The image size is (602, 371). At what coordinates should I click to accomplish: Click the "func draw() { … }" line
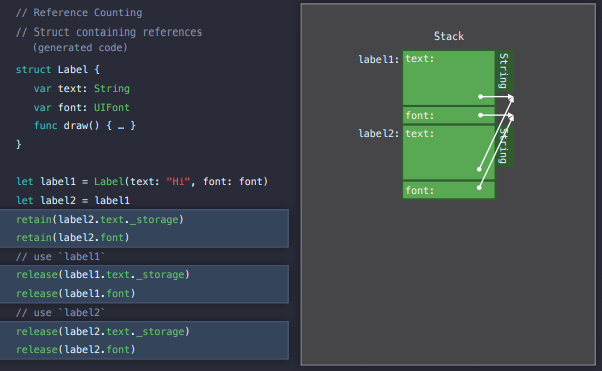(85, 126)
